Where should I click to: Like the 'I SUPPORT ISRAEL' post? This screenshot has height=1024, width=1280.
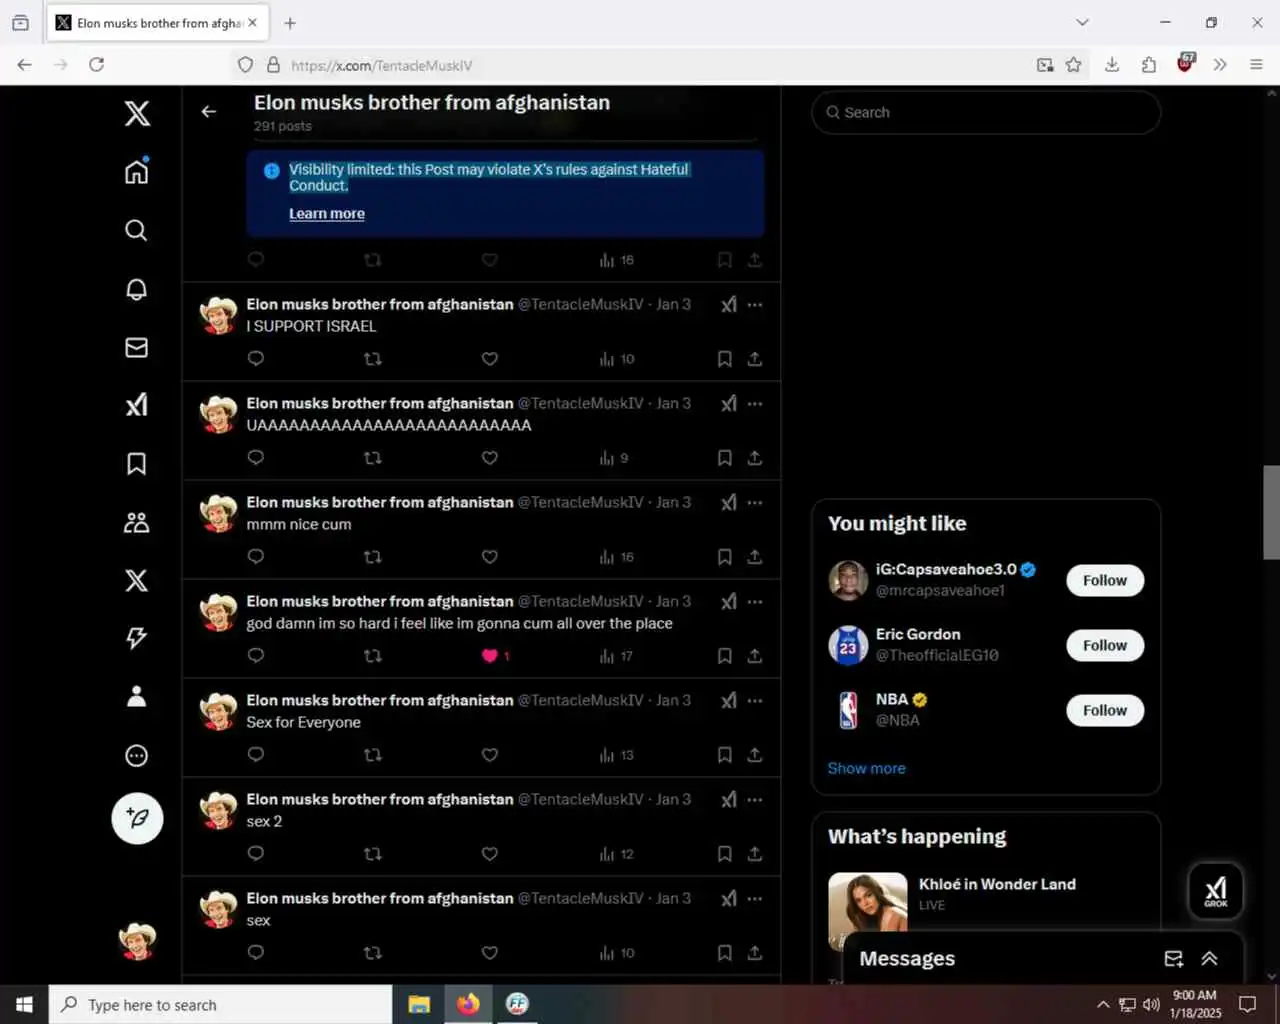[x=490, y=359]
